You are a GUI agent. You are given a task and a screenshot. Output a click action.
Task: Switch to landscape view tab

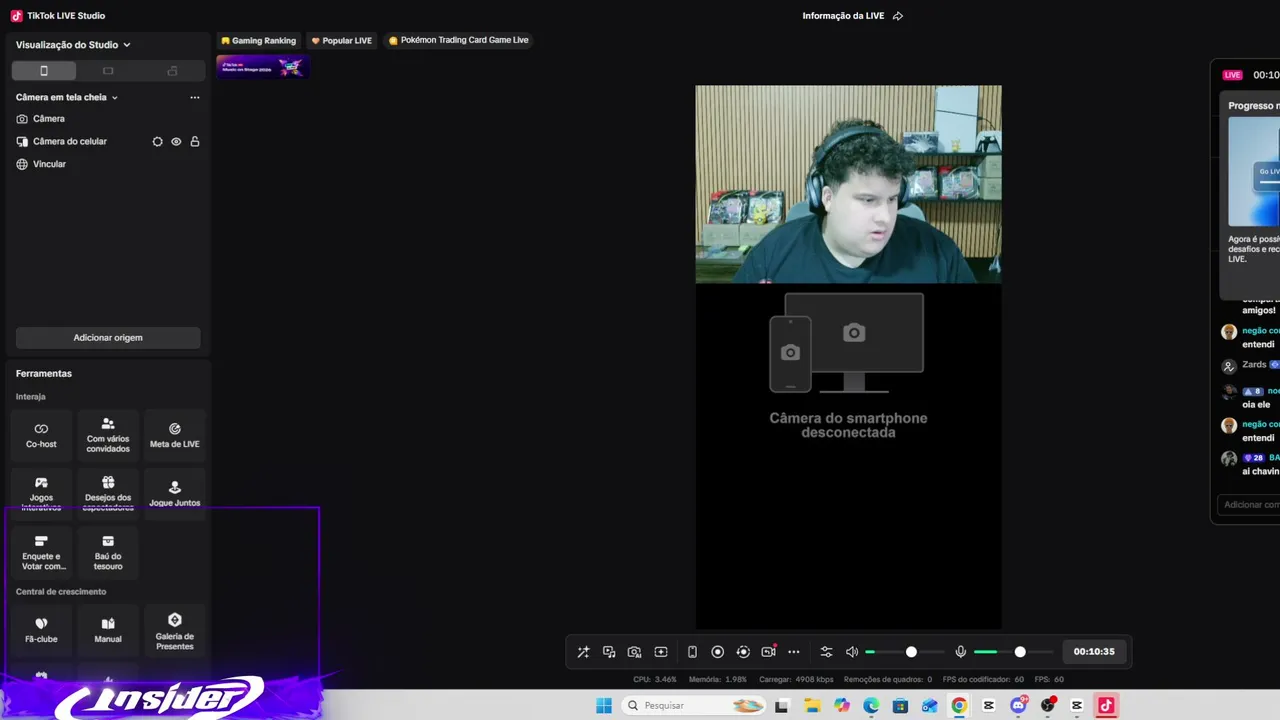coord(108,71)
